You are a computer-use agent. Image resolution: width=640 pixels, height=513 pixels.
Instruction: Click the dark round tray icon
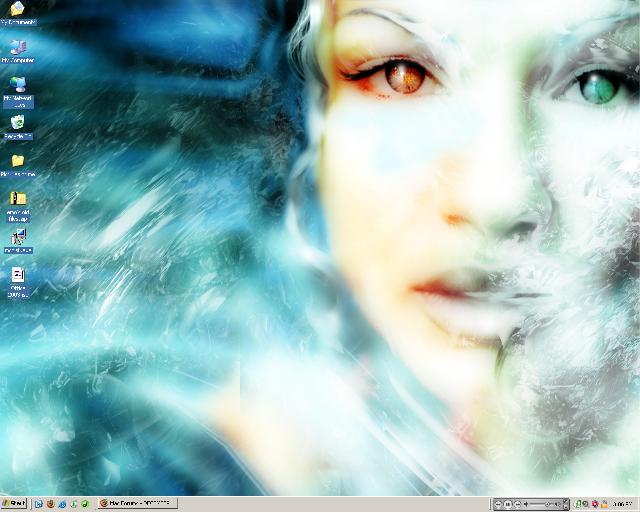(586, 504)
